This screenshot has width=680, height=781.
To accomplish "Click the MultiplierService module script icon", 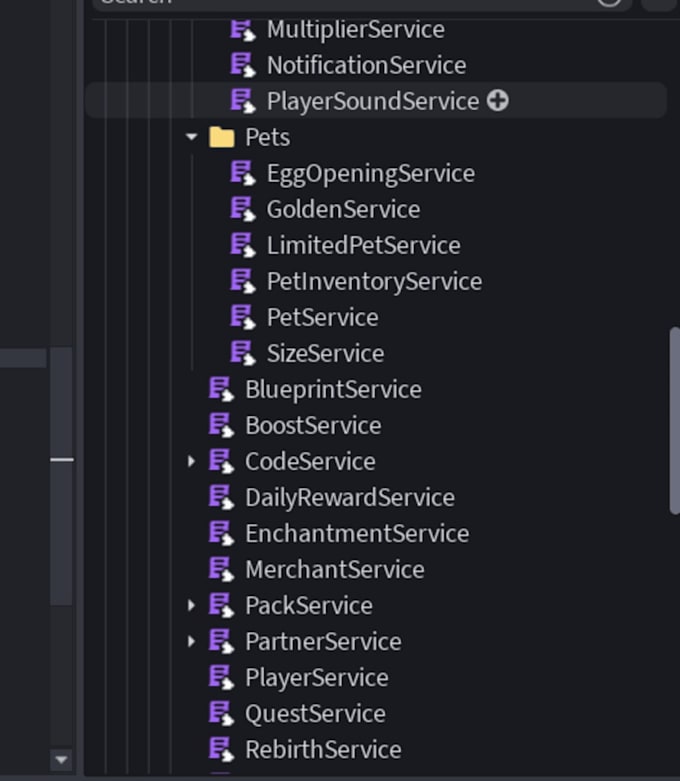I will (242, 30).
